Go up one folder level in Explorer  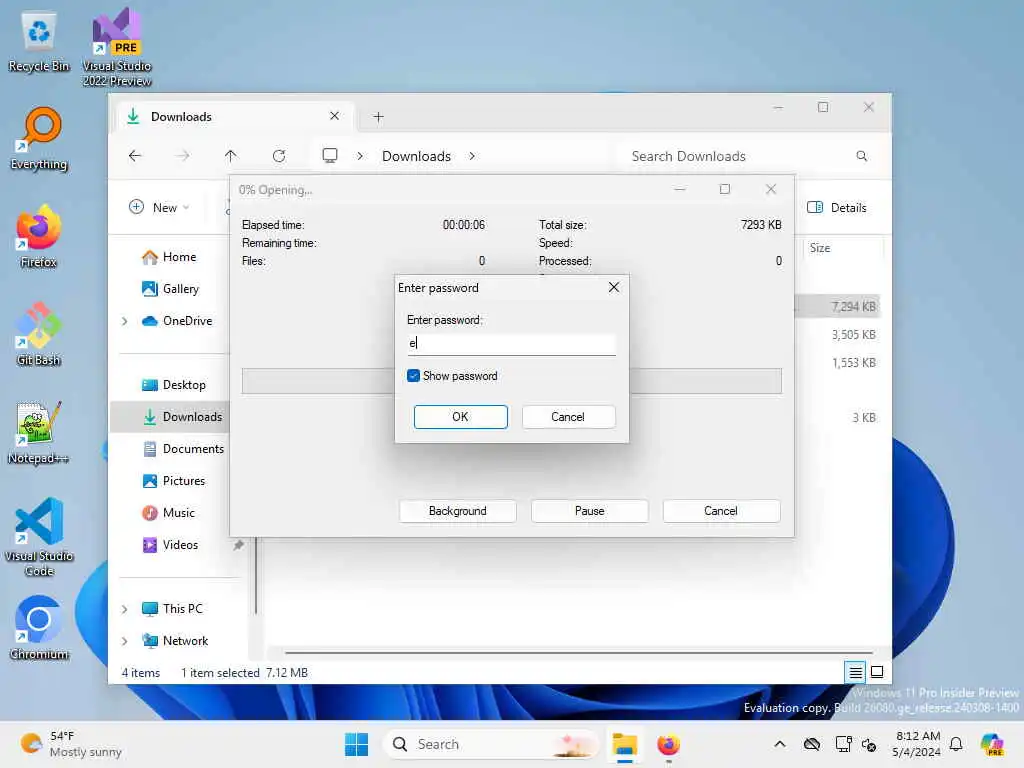coord(231,156)
